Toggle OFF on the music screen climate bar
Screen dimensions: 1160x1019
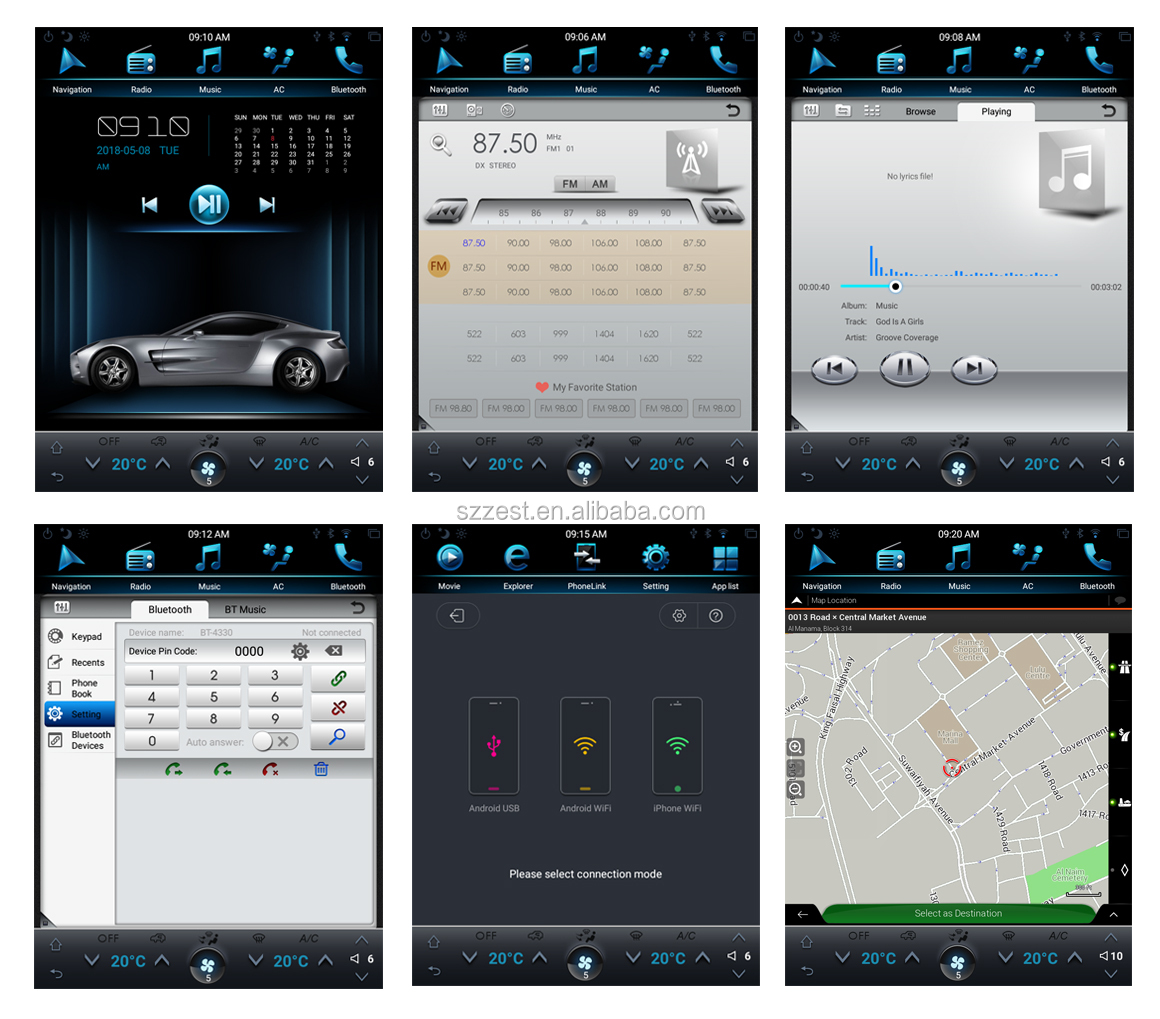(859, 442)
